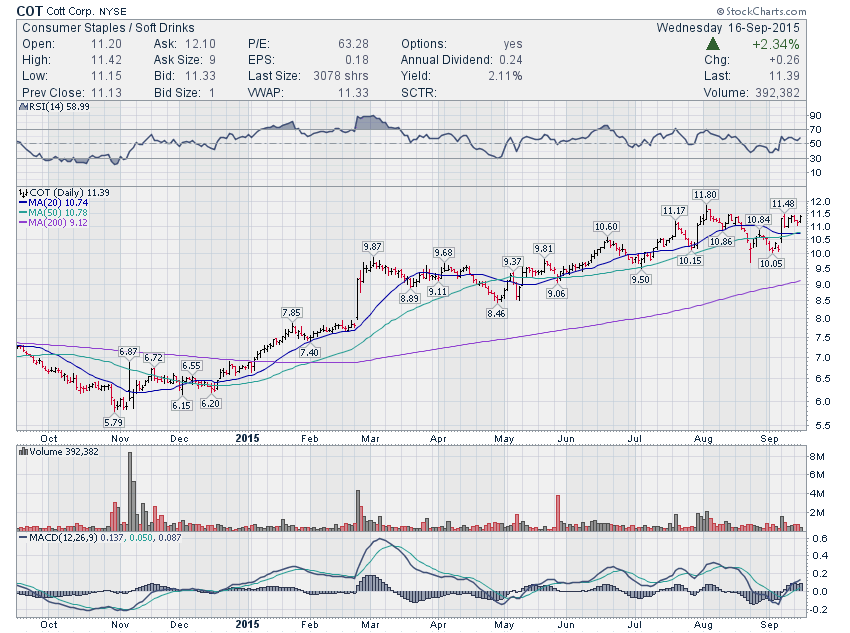Click the small icon beside RSI(14) label
This screenshot has width=850, height=633.
[x=22, y=107]
